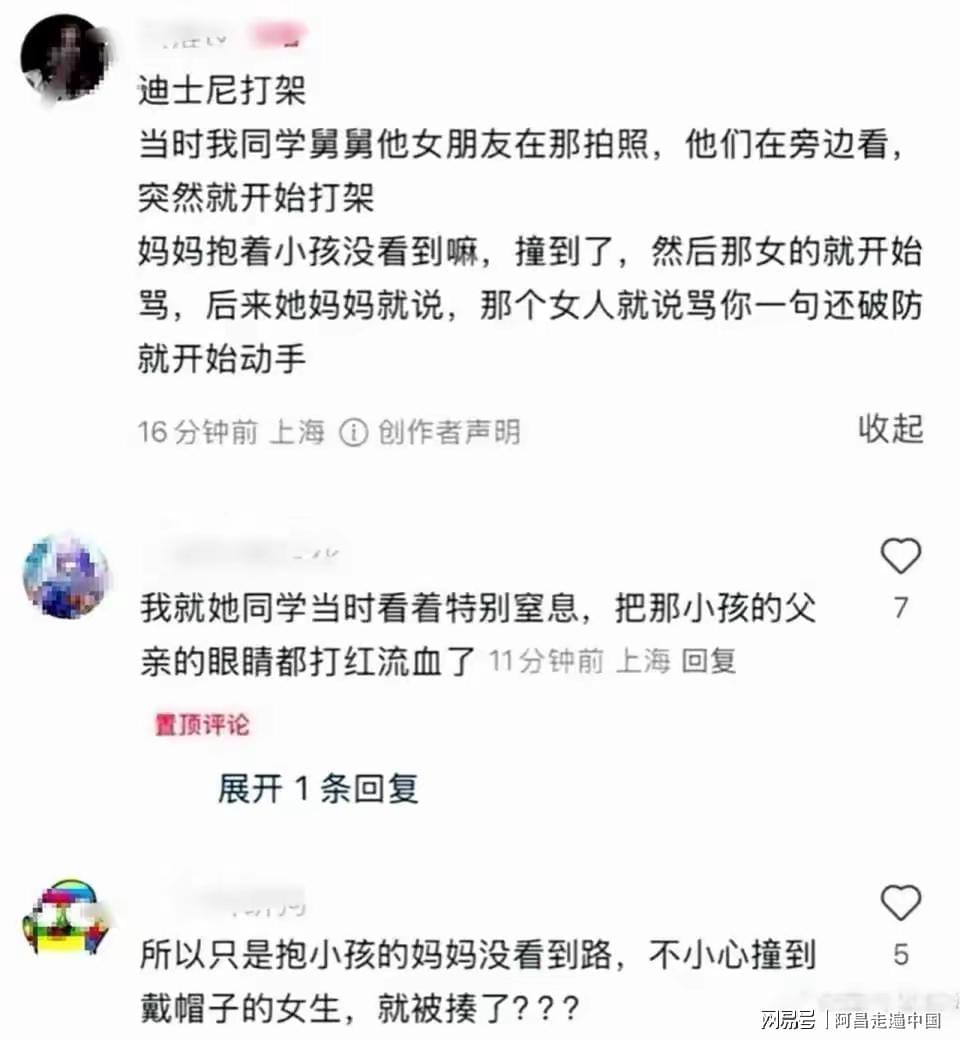Tap the 5 like count
960x1040 pixels.
tap(900, 954)
